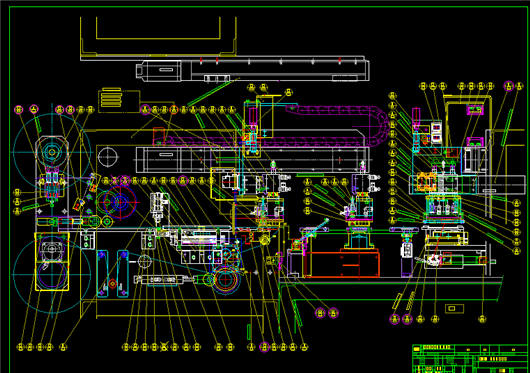The image size is (530, 373).
Task: Pick the orange patterned block on right assembly
Action: pos(427,182)
